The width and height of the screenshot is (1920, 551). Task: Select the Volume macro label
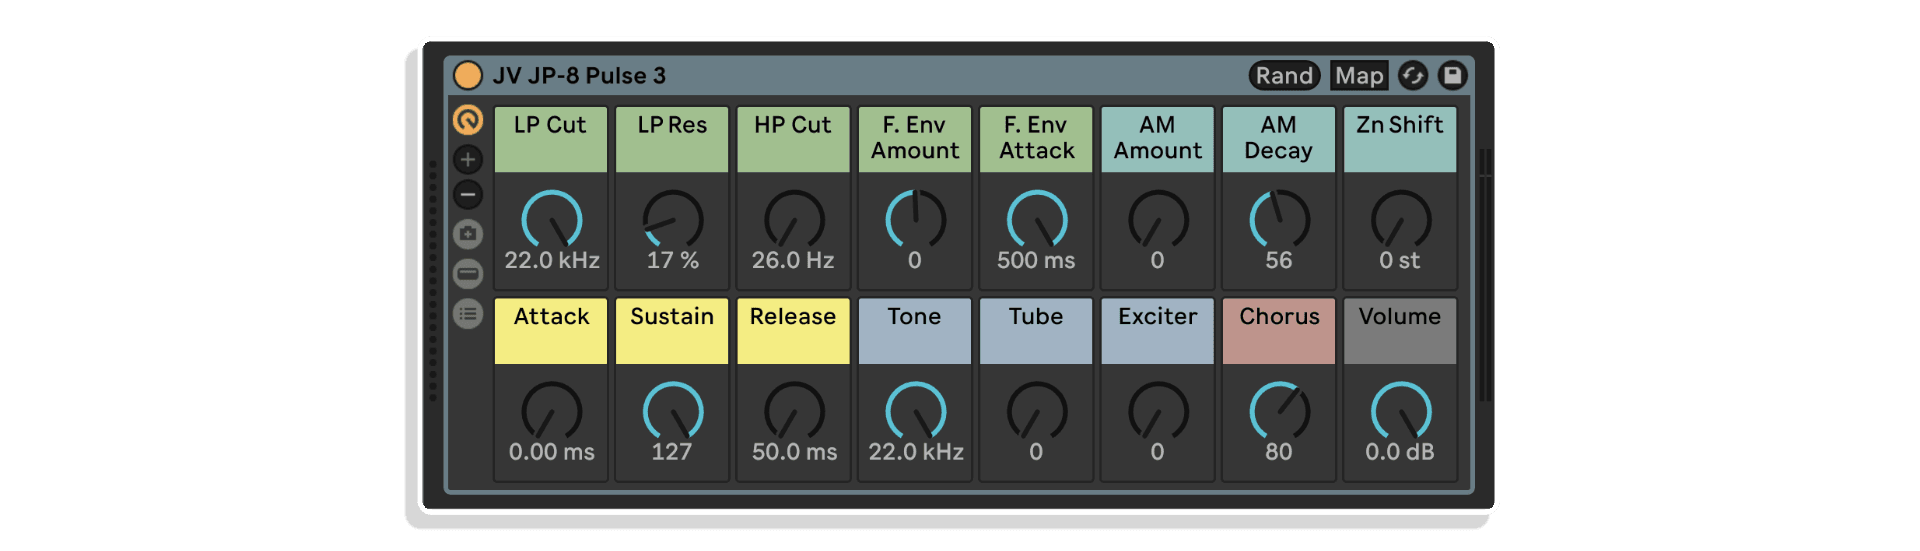pos(1399,317)
